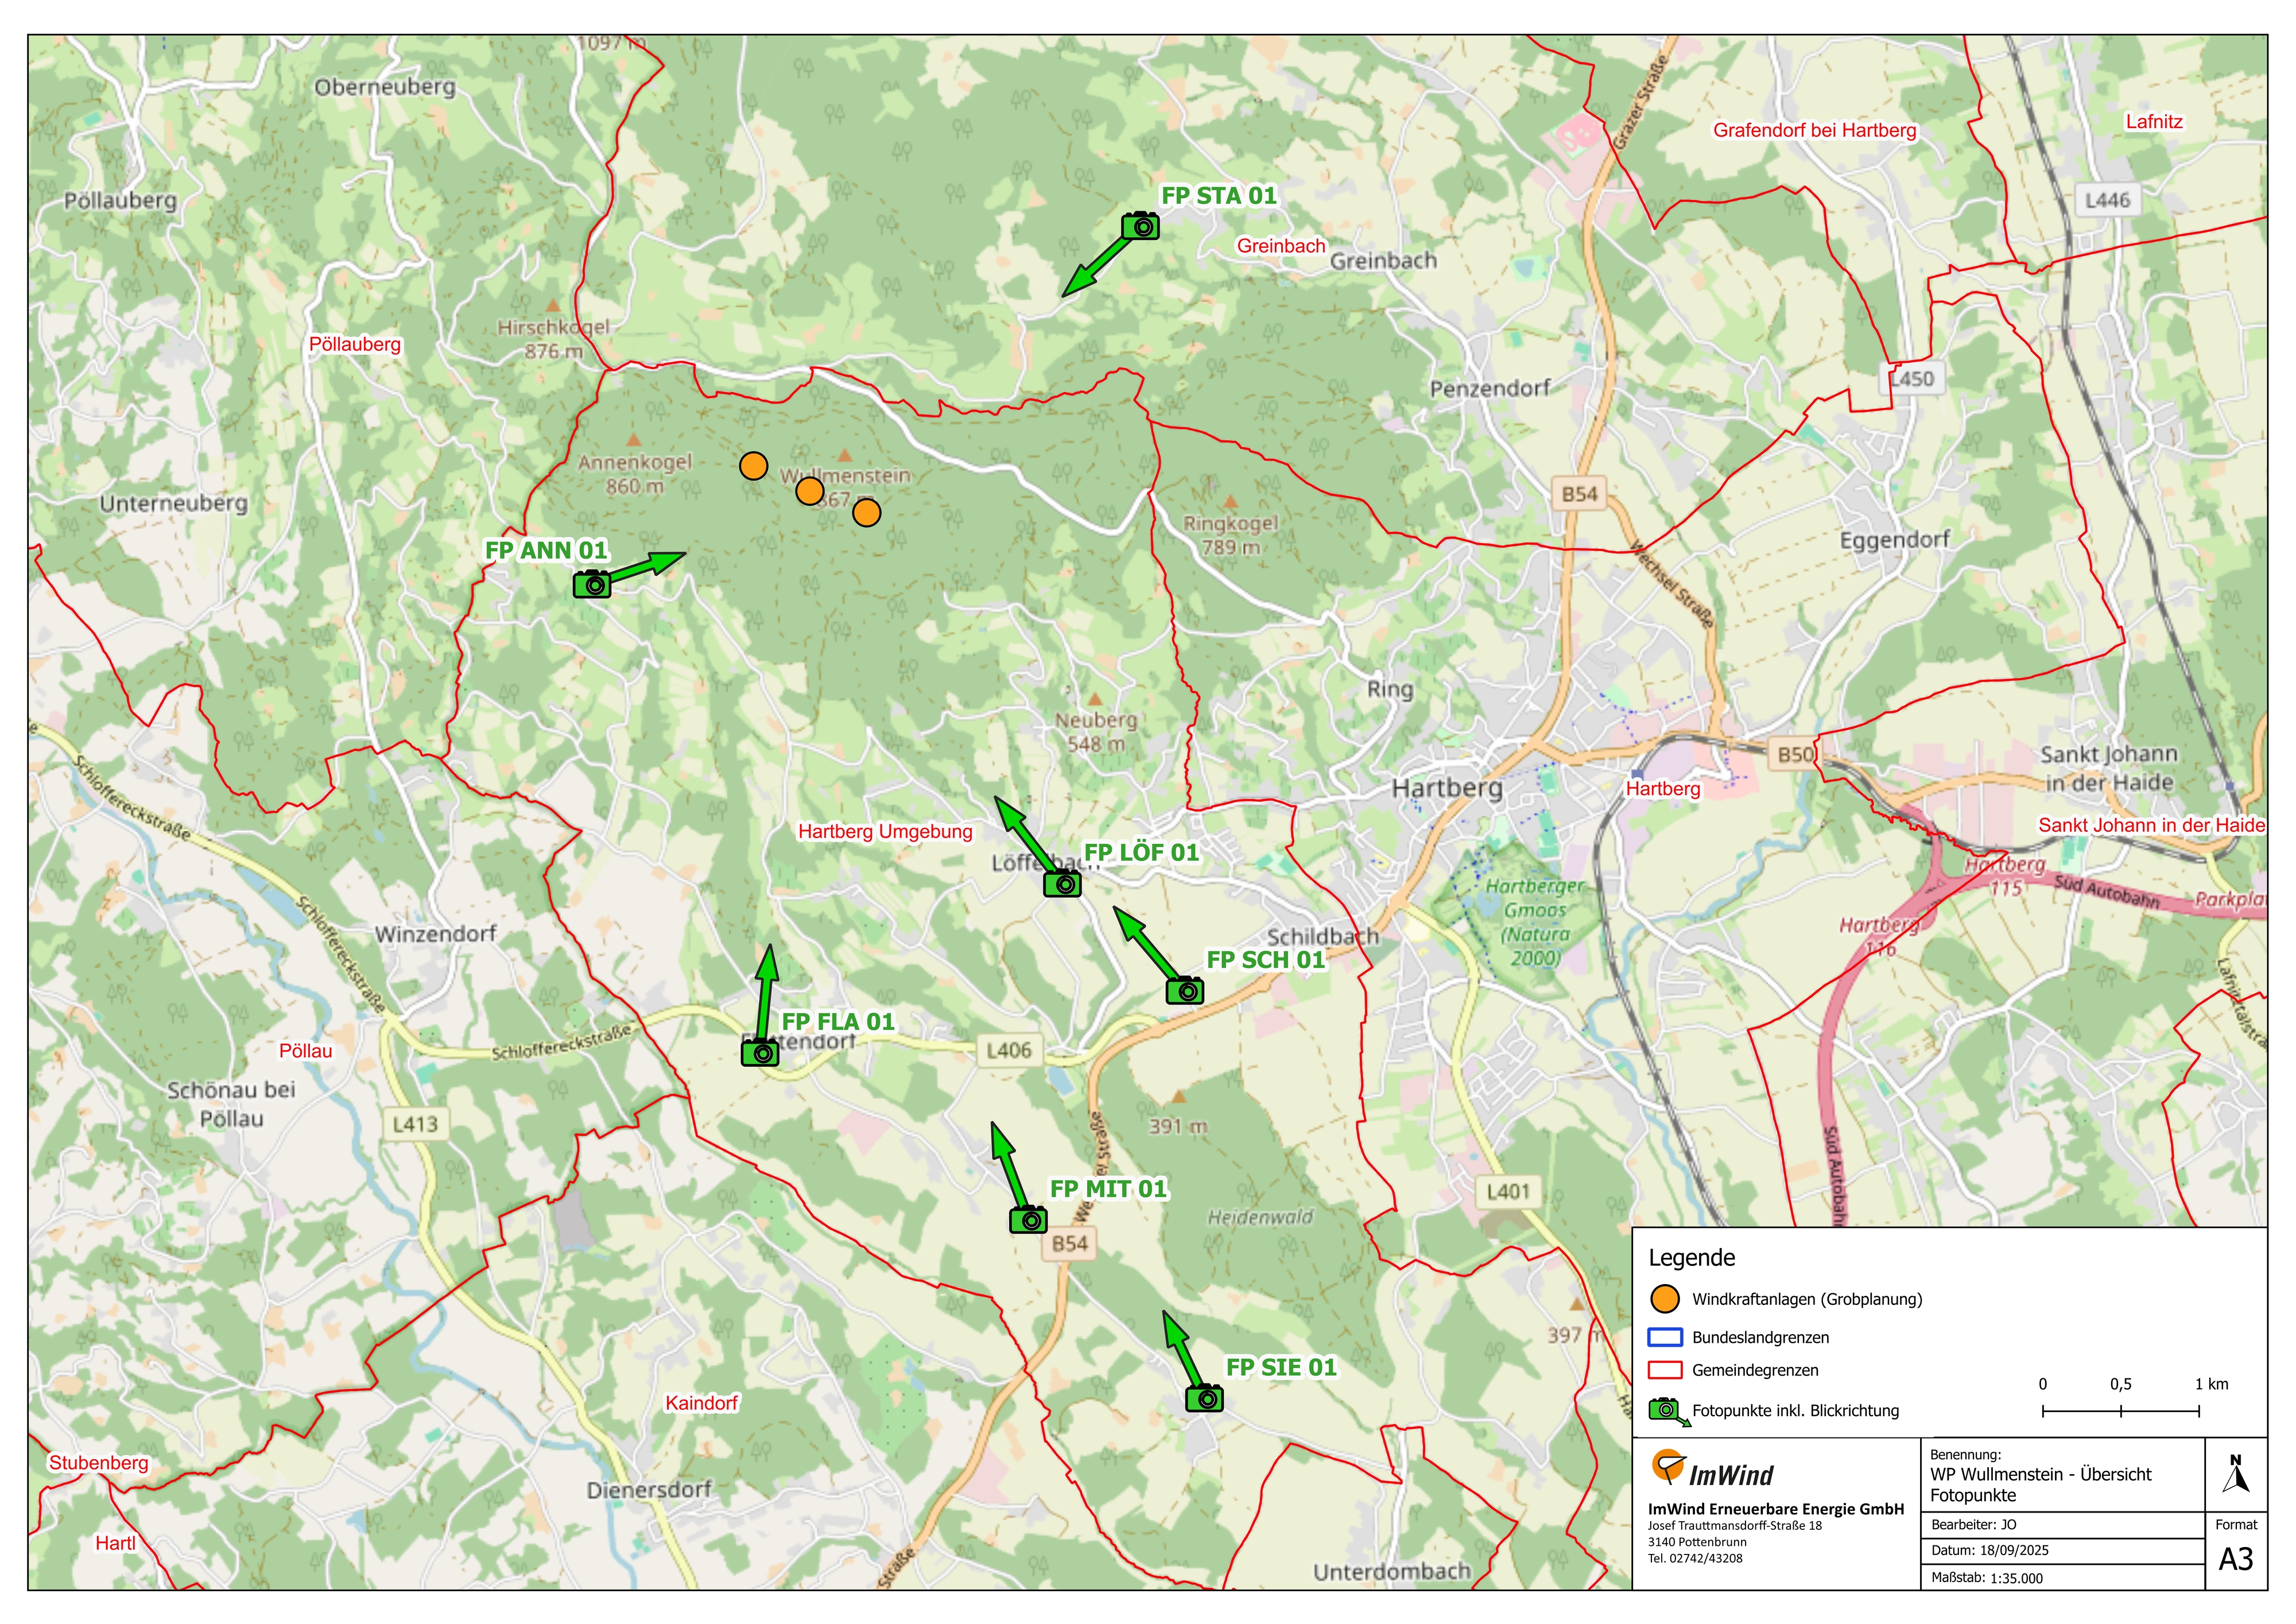Viewport: 2296px width, 1624px height.
Task: Click the FP STA 01 camera icon
Action: [x=1140, y=226]
